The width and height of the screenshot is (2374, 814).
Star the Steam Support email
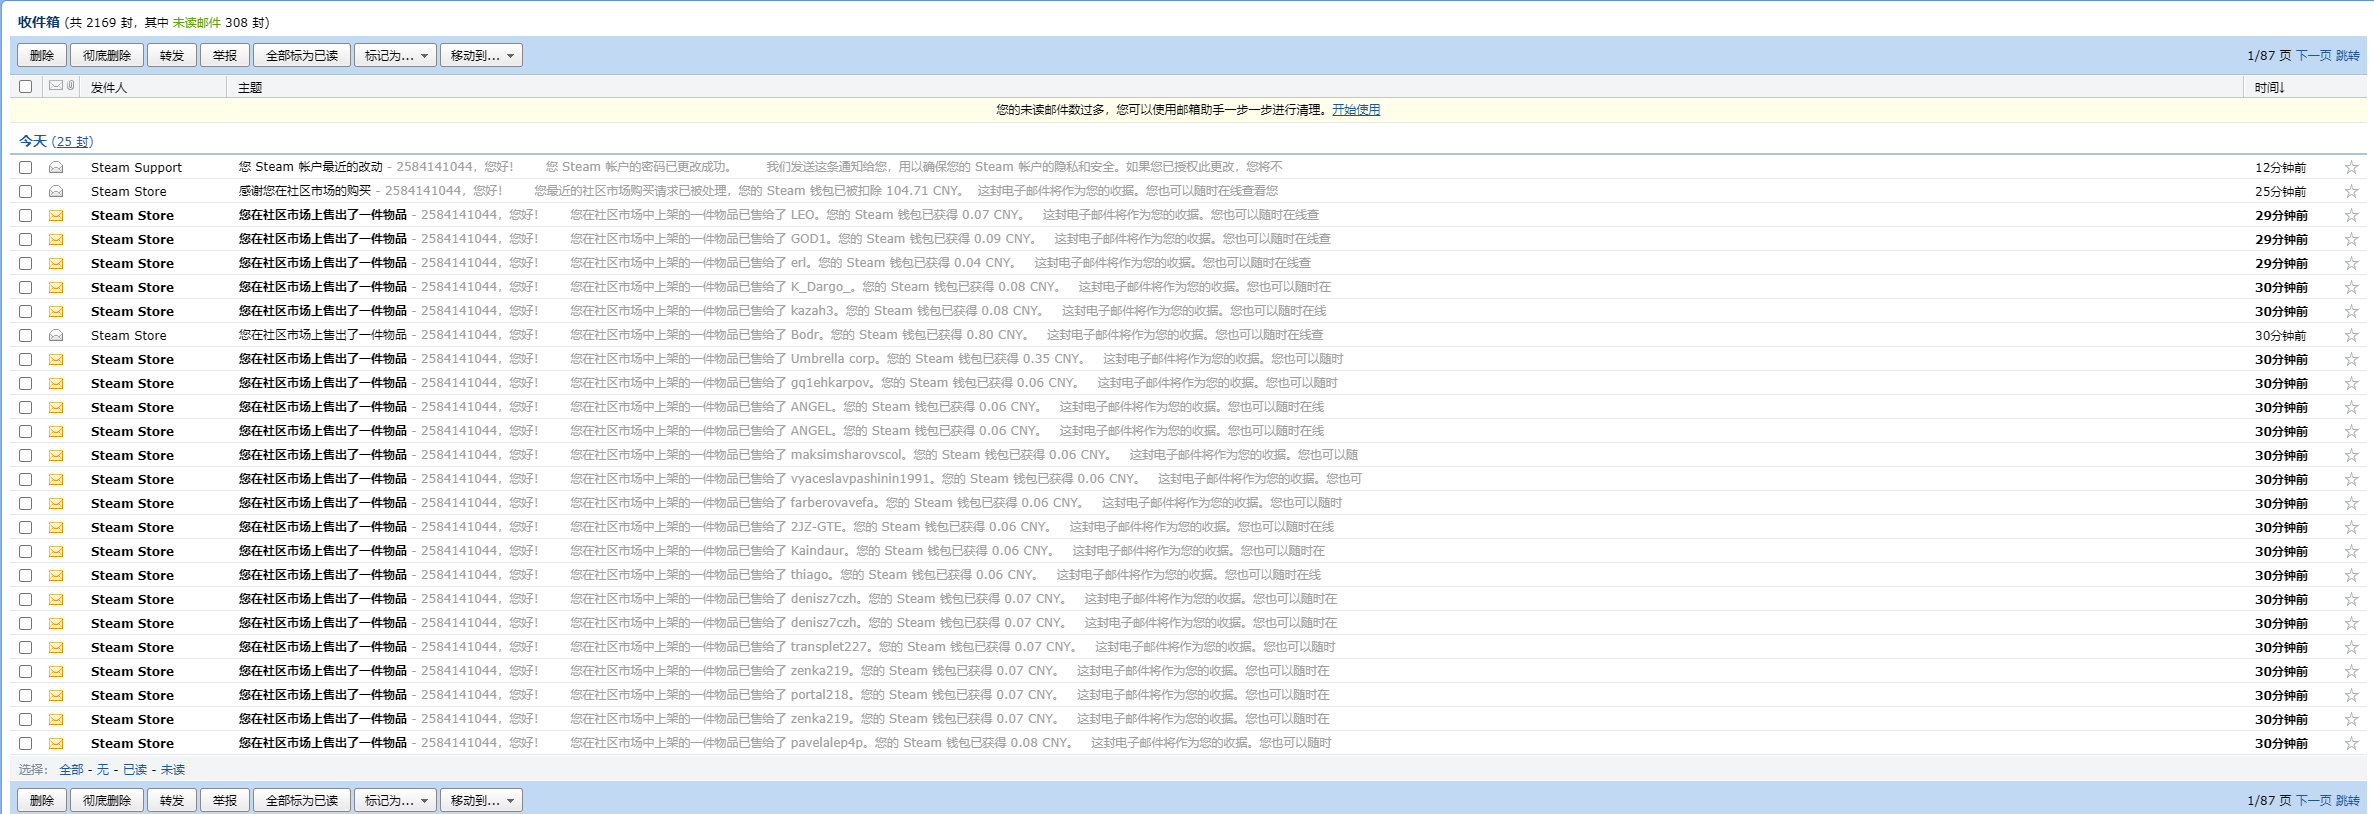point(2351,167)
